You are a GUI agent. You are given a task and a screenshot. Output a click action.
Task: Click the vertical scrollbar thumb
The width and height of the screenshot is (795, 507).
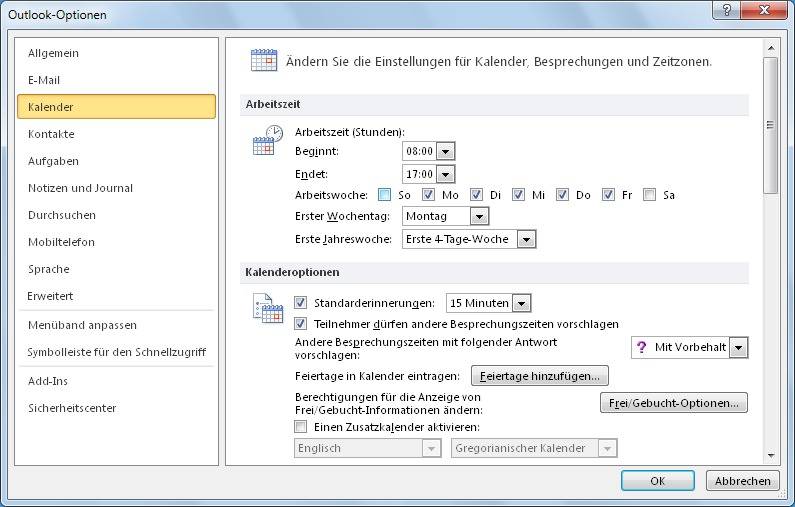click(x=771, y=125)
